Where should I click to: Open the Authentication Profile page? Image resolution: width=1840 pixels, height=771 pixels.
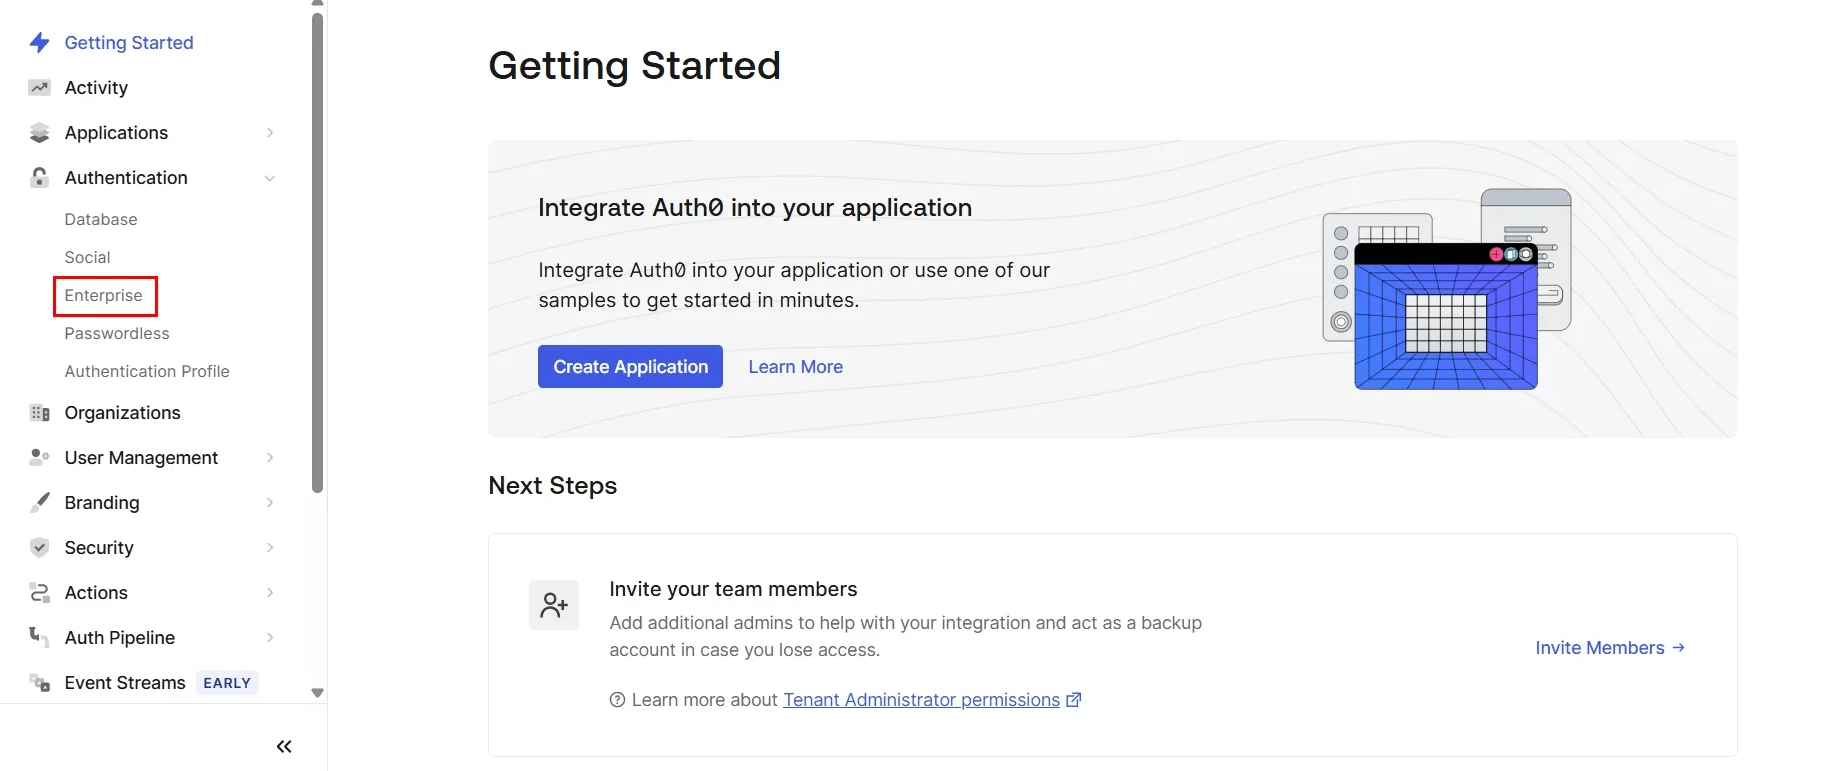[147, 371]
